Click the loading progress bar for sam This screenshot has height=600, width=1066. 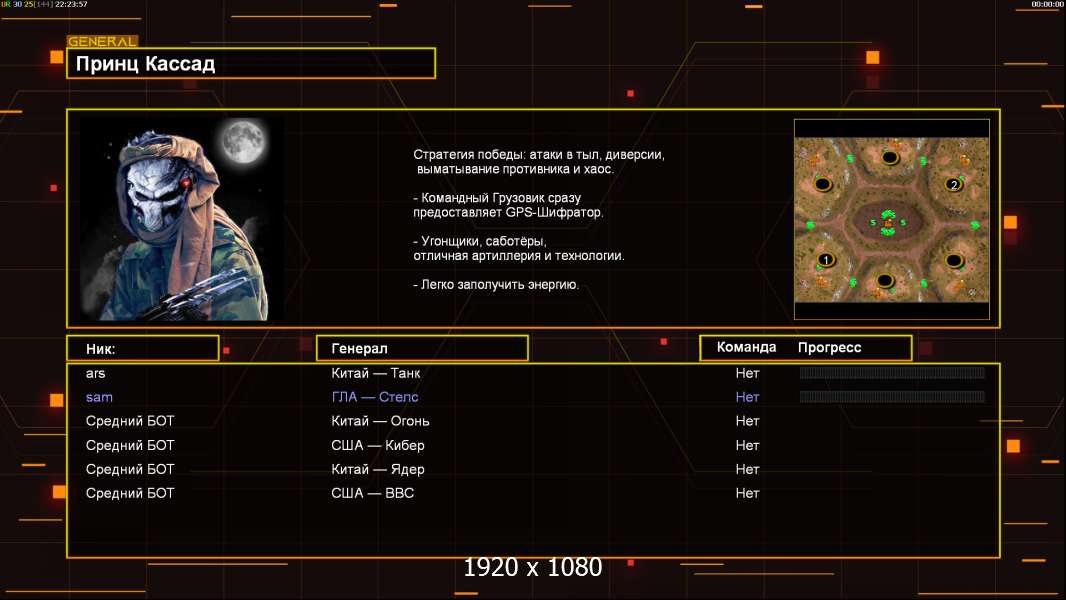(x=892, y=396)
